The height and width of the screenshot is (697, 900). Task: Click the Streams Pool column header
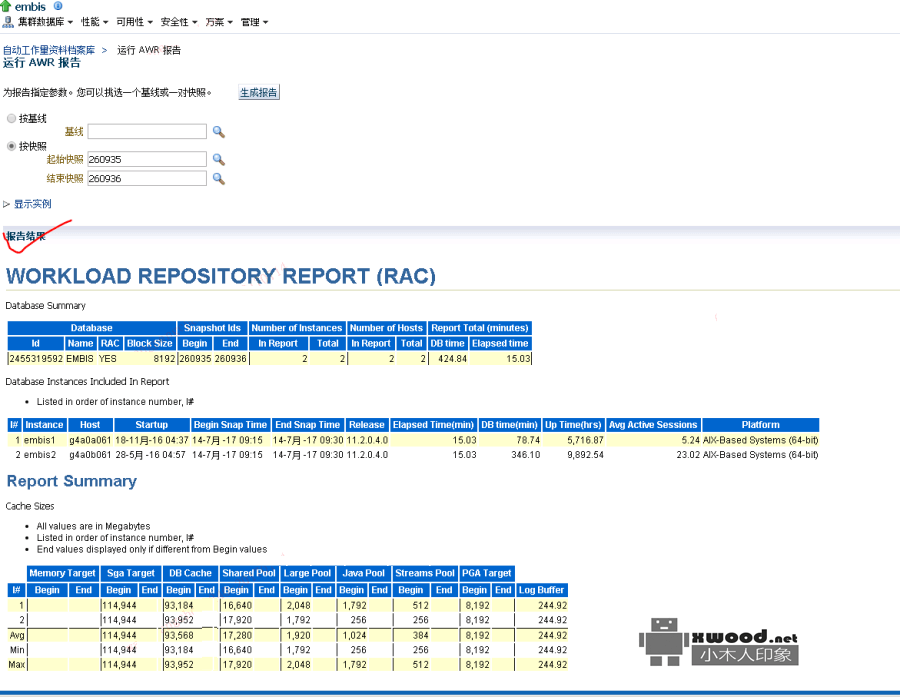425,573
